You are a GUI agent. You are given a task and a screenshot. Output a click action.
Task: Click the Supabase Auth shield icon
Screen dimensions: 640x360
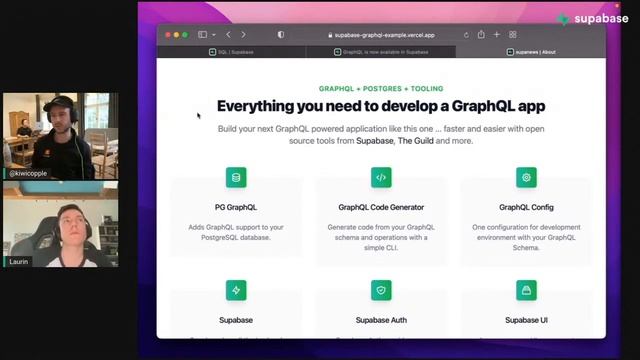pyautogui.click(x=381, y=290)
